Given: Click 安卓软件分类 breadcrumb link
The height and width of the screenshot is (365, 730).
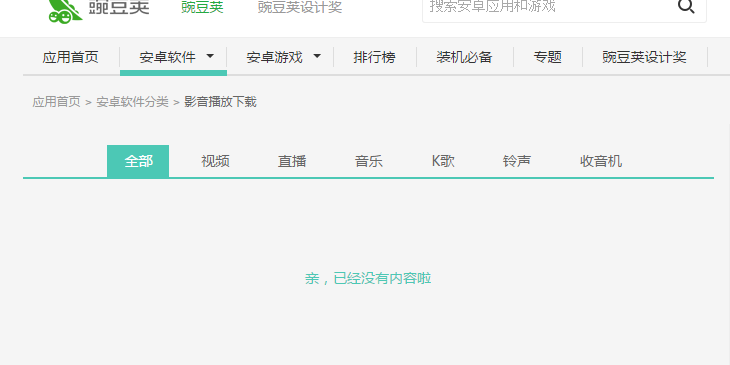Looking at the screenshot, I should click(132, 102).
